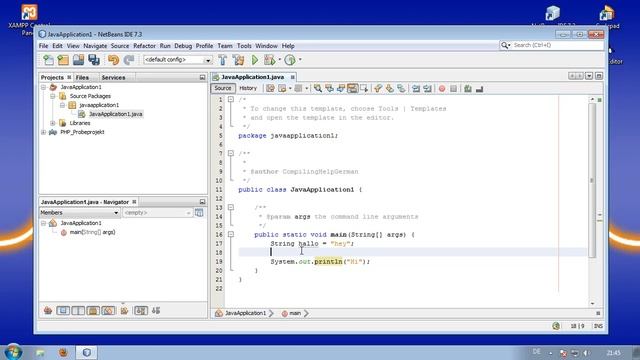Click the Comment editor toolbar icon

pos(468,88)
